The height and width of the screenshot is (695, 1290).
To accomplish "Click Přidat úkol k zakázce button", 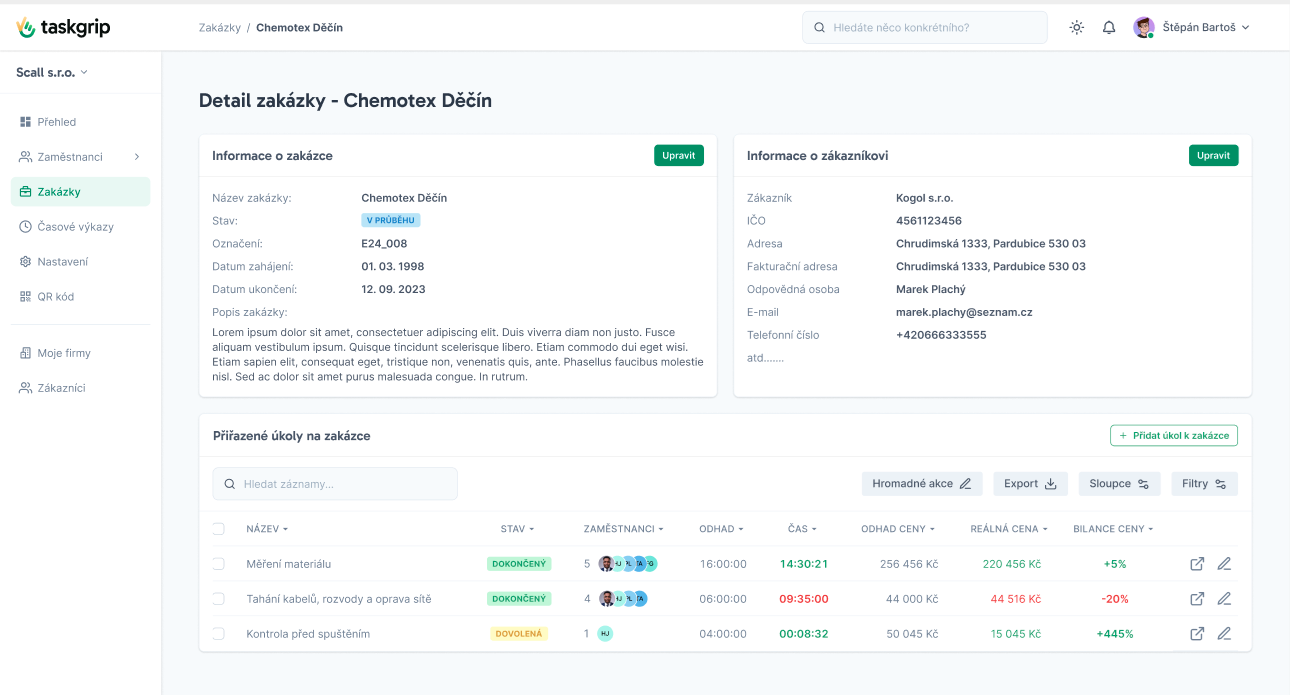I will [x=1174, y=436].
